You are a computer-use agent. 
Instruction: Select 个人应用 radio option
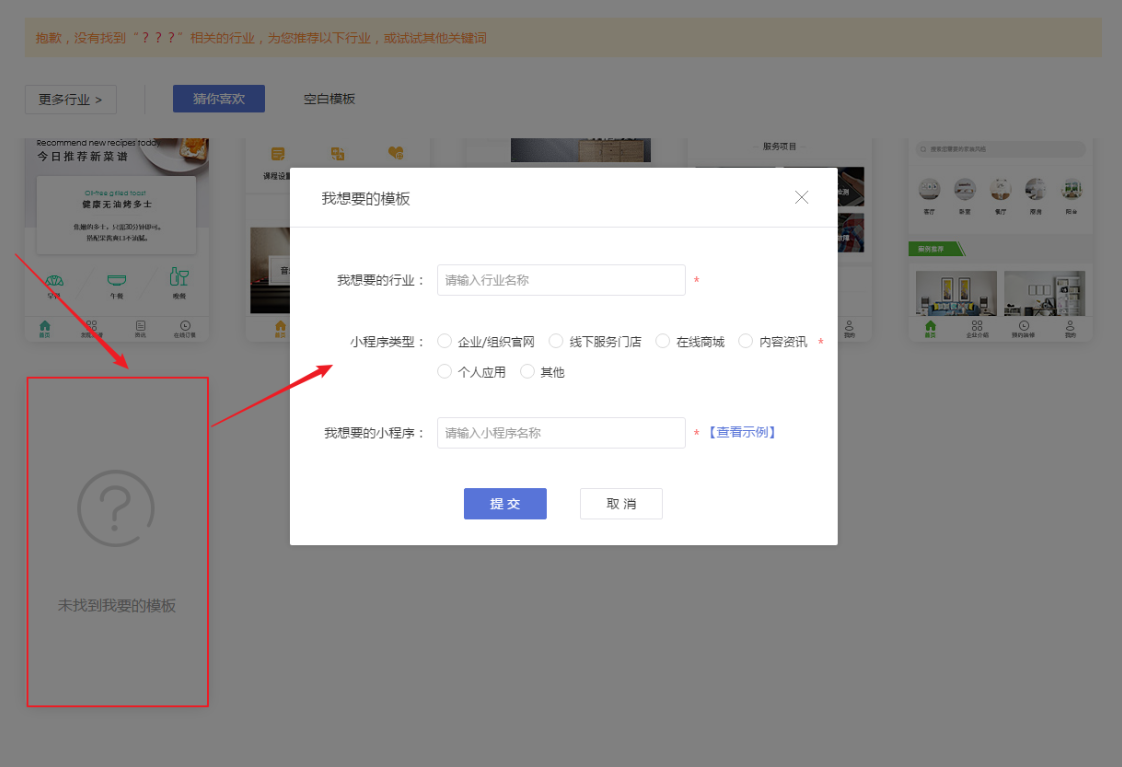point(444,371)
